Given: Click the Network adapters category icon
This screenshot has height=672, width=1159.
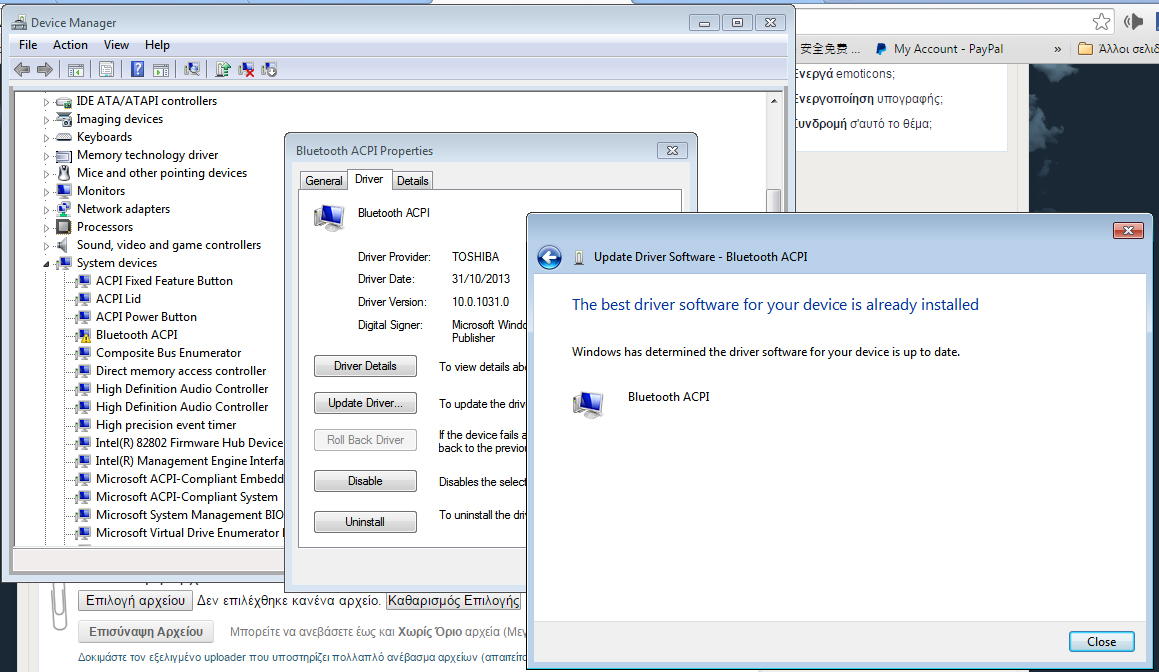Looking at the screenshot, I should point(64,209).
